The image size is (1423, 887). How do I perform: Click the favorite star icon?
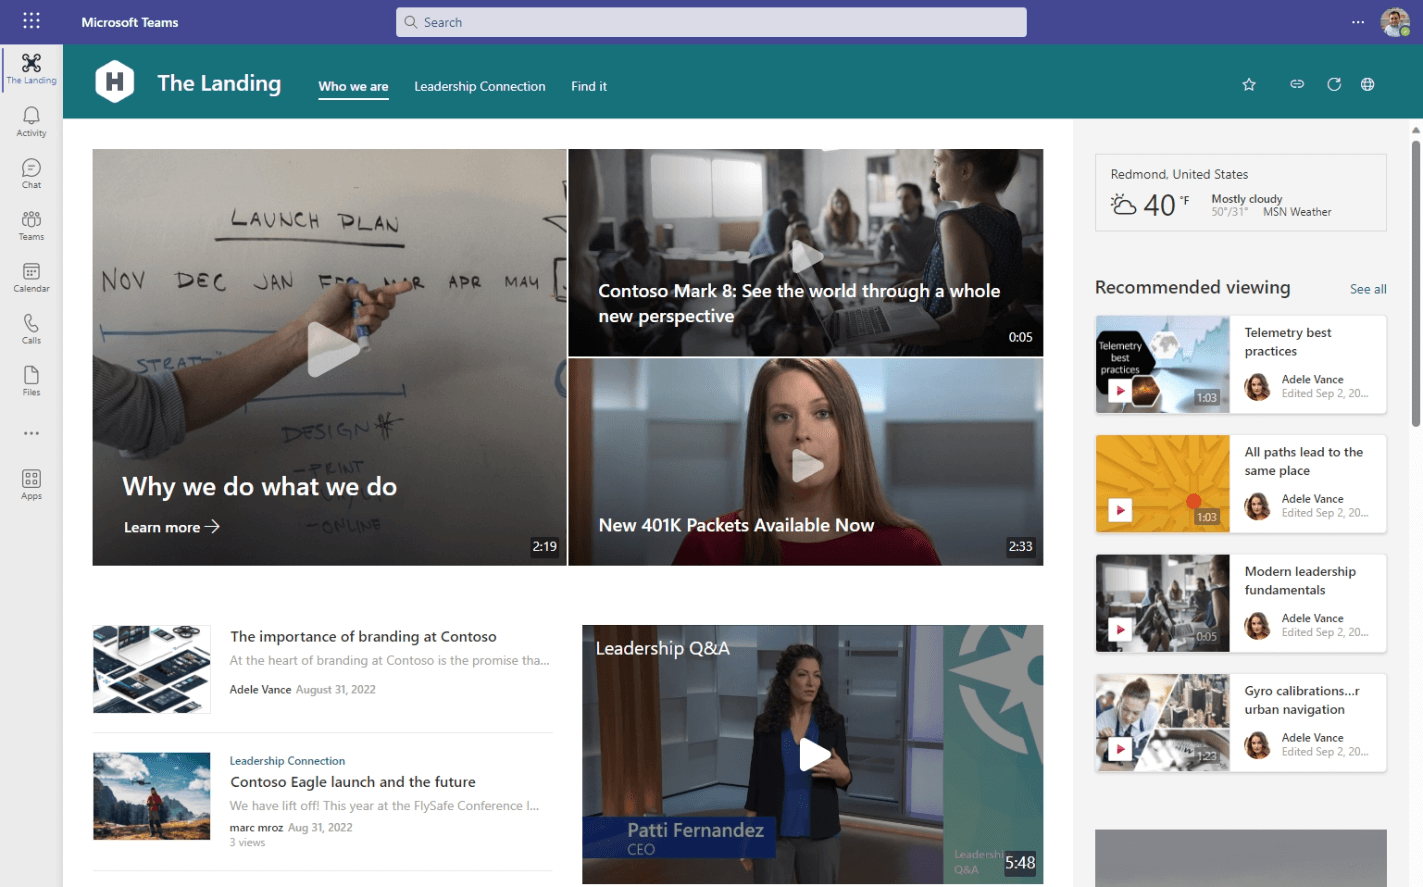click(x=1249, y=85)
